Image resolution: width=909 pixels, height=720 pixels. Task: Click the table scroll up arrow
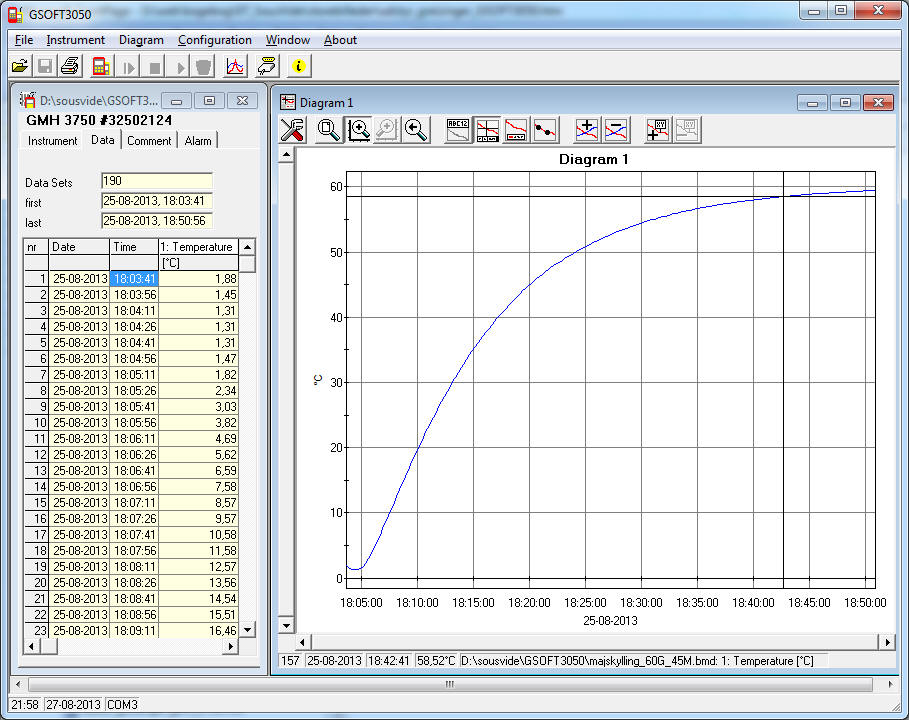[x=248, y=247]
